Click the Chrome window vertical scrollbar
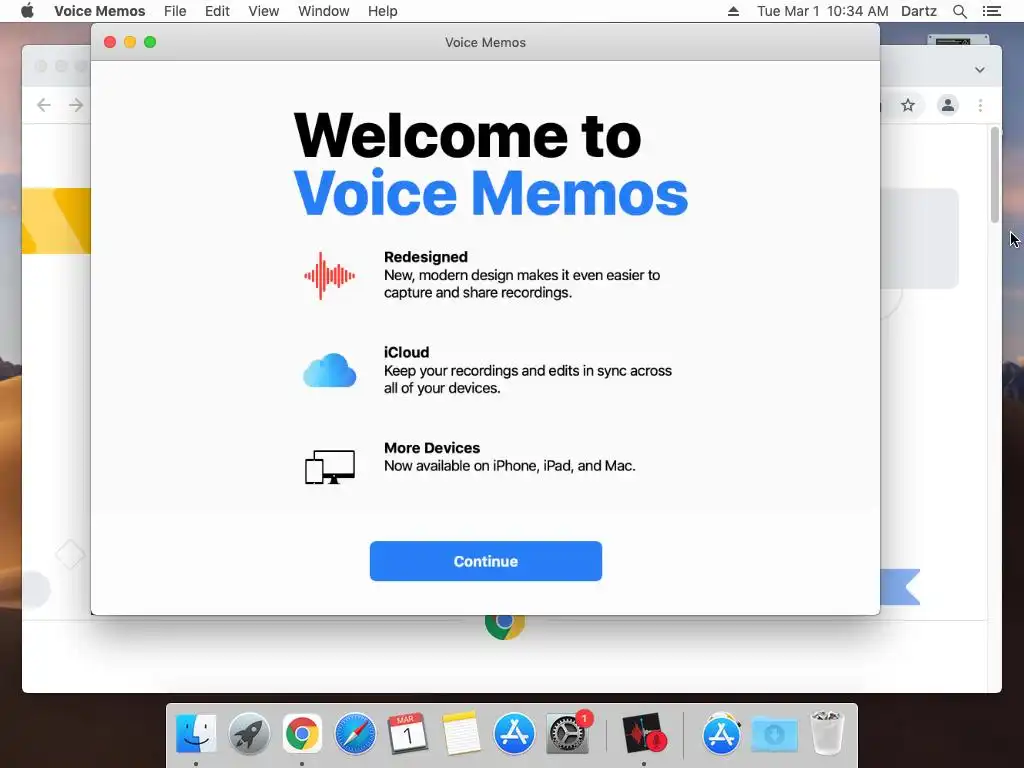Viewport: 1024px width, 768px height. pos(995,175)
